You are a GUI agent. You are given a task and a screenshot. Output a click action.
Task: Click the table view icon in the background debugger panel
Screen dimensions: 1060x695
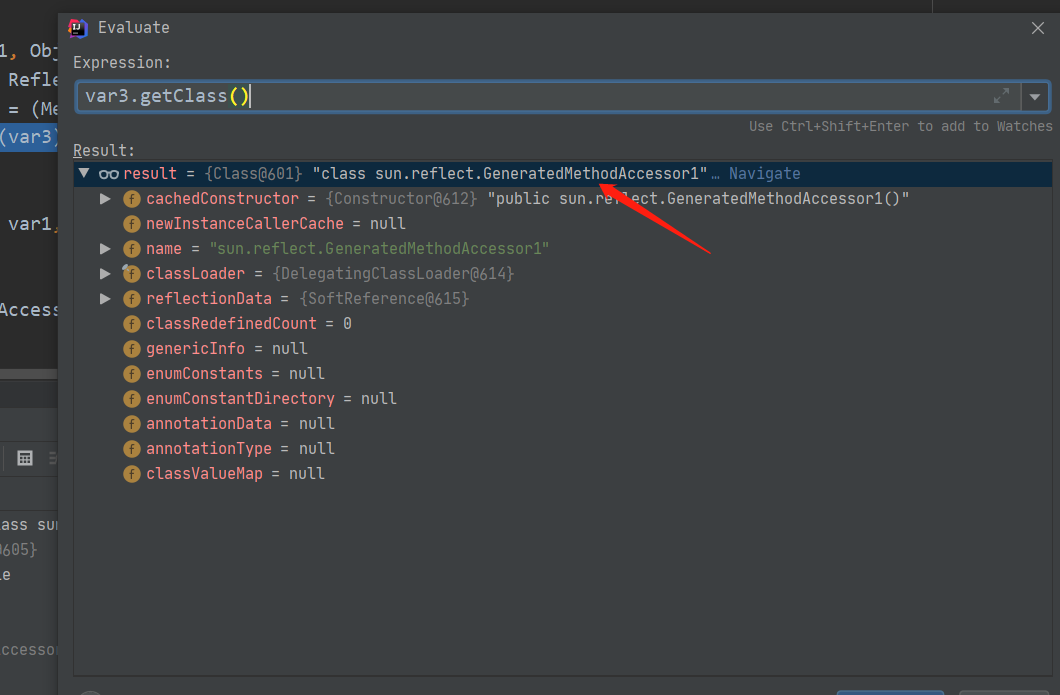point(25,458)
